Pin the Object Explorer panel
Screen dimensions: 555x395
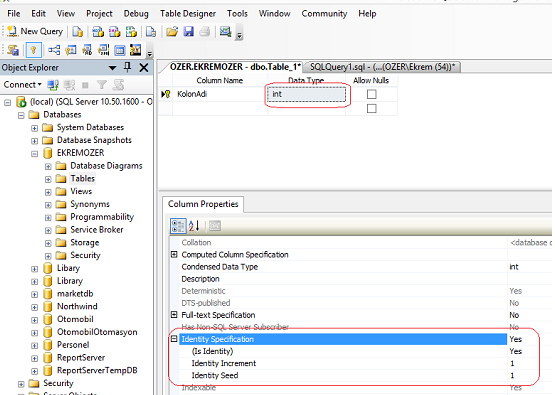click(128, 67)
